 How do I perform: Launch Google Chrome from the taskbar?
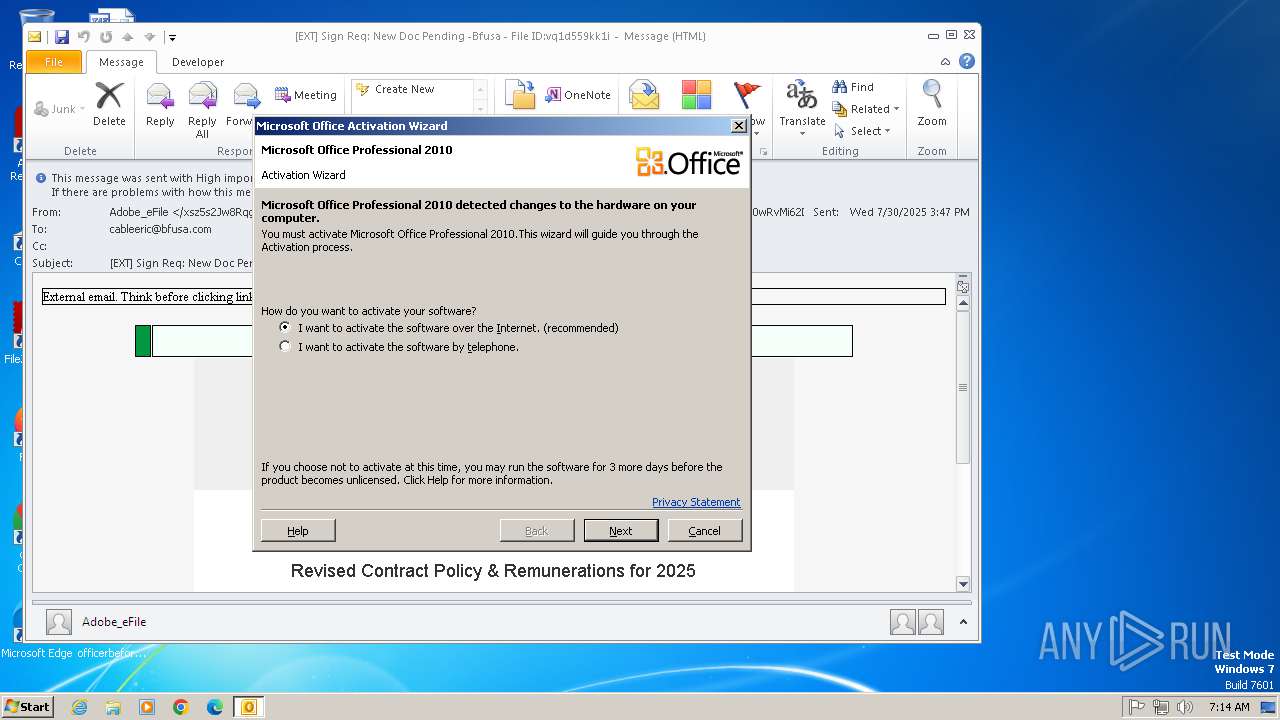181,707
